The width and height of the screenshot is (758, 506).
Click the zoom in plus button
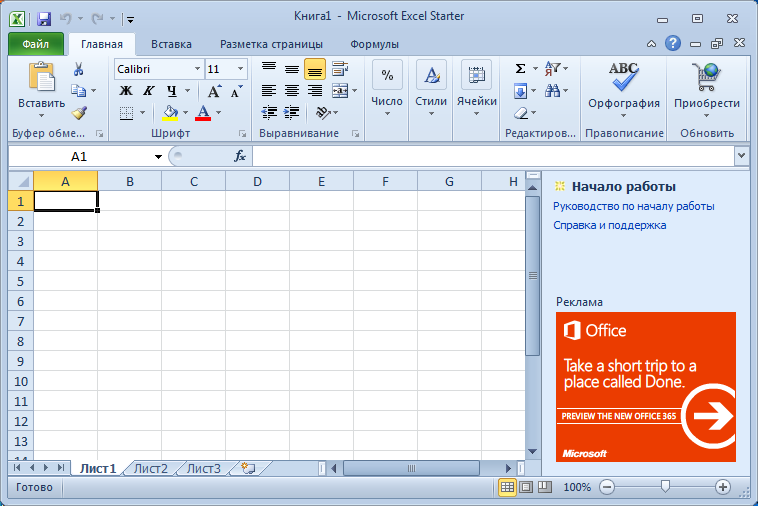pyautogui.click(x=723, y=487)
